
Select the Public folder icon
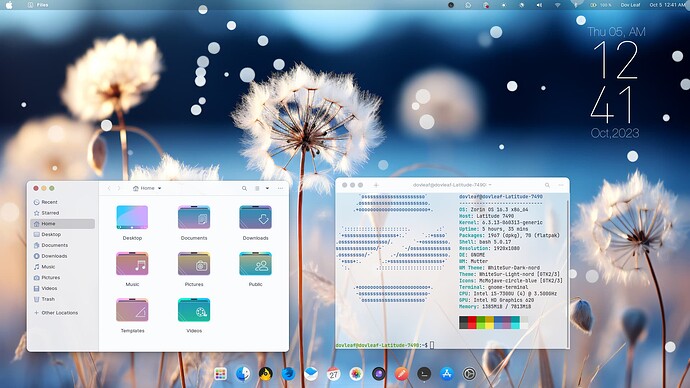[x=255, y=264]
